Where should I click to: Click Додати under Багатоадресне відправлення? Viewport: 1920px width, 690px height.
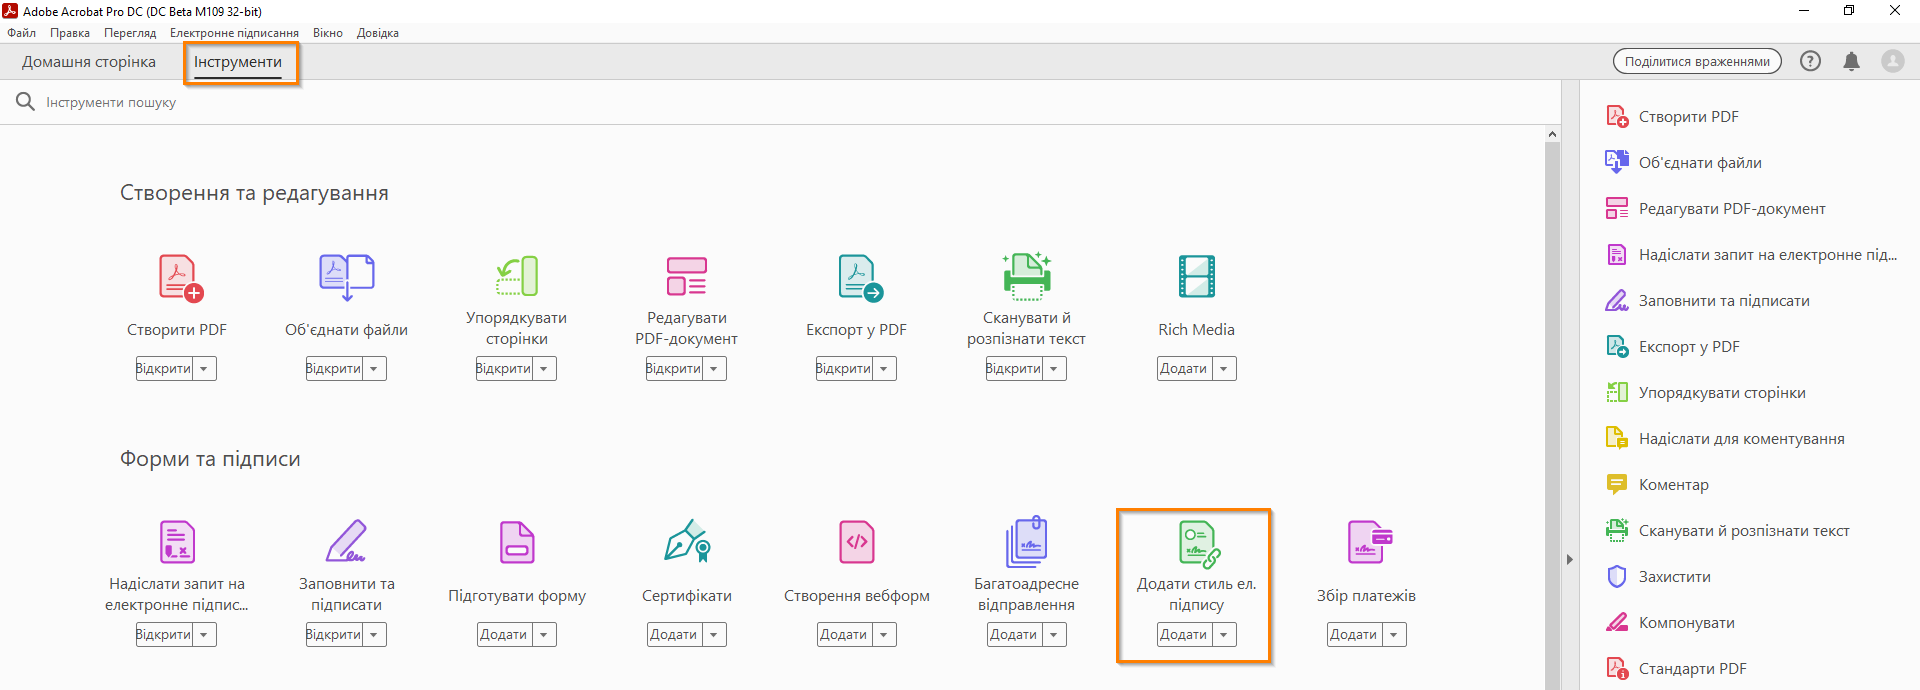click(x=1014, y=635)
